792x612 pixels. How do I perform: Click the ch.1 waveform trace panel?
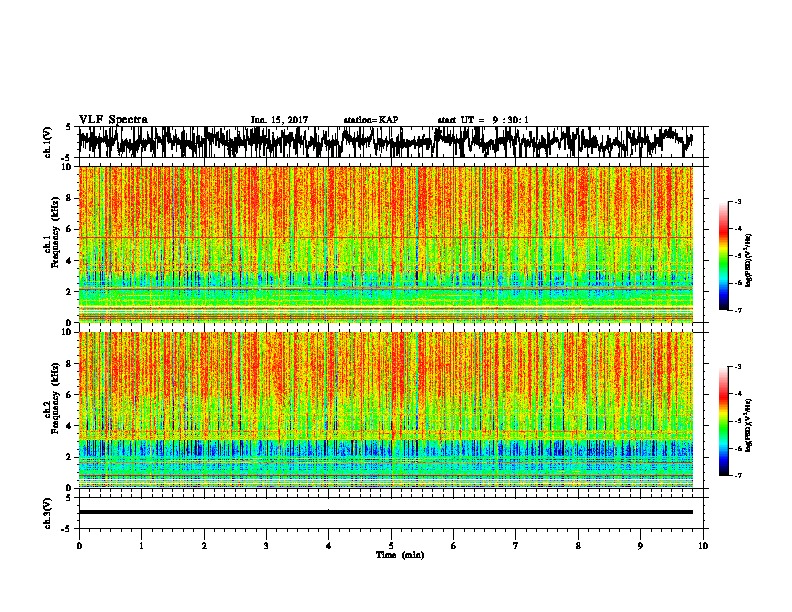[391, 142]
